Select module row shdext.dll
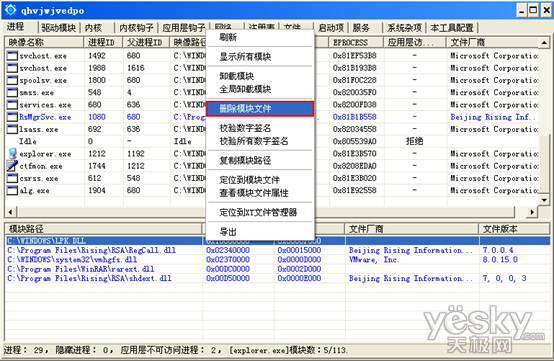This screenshot has width=554, height=361. [278, 278]
